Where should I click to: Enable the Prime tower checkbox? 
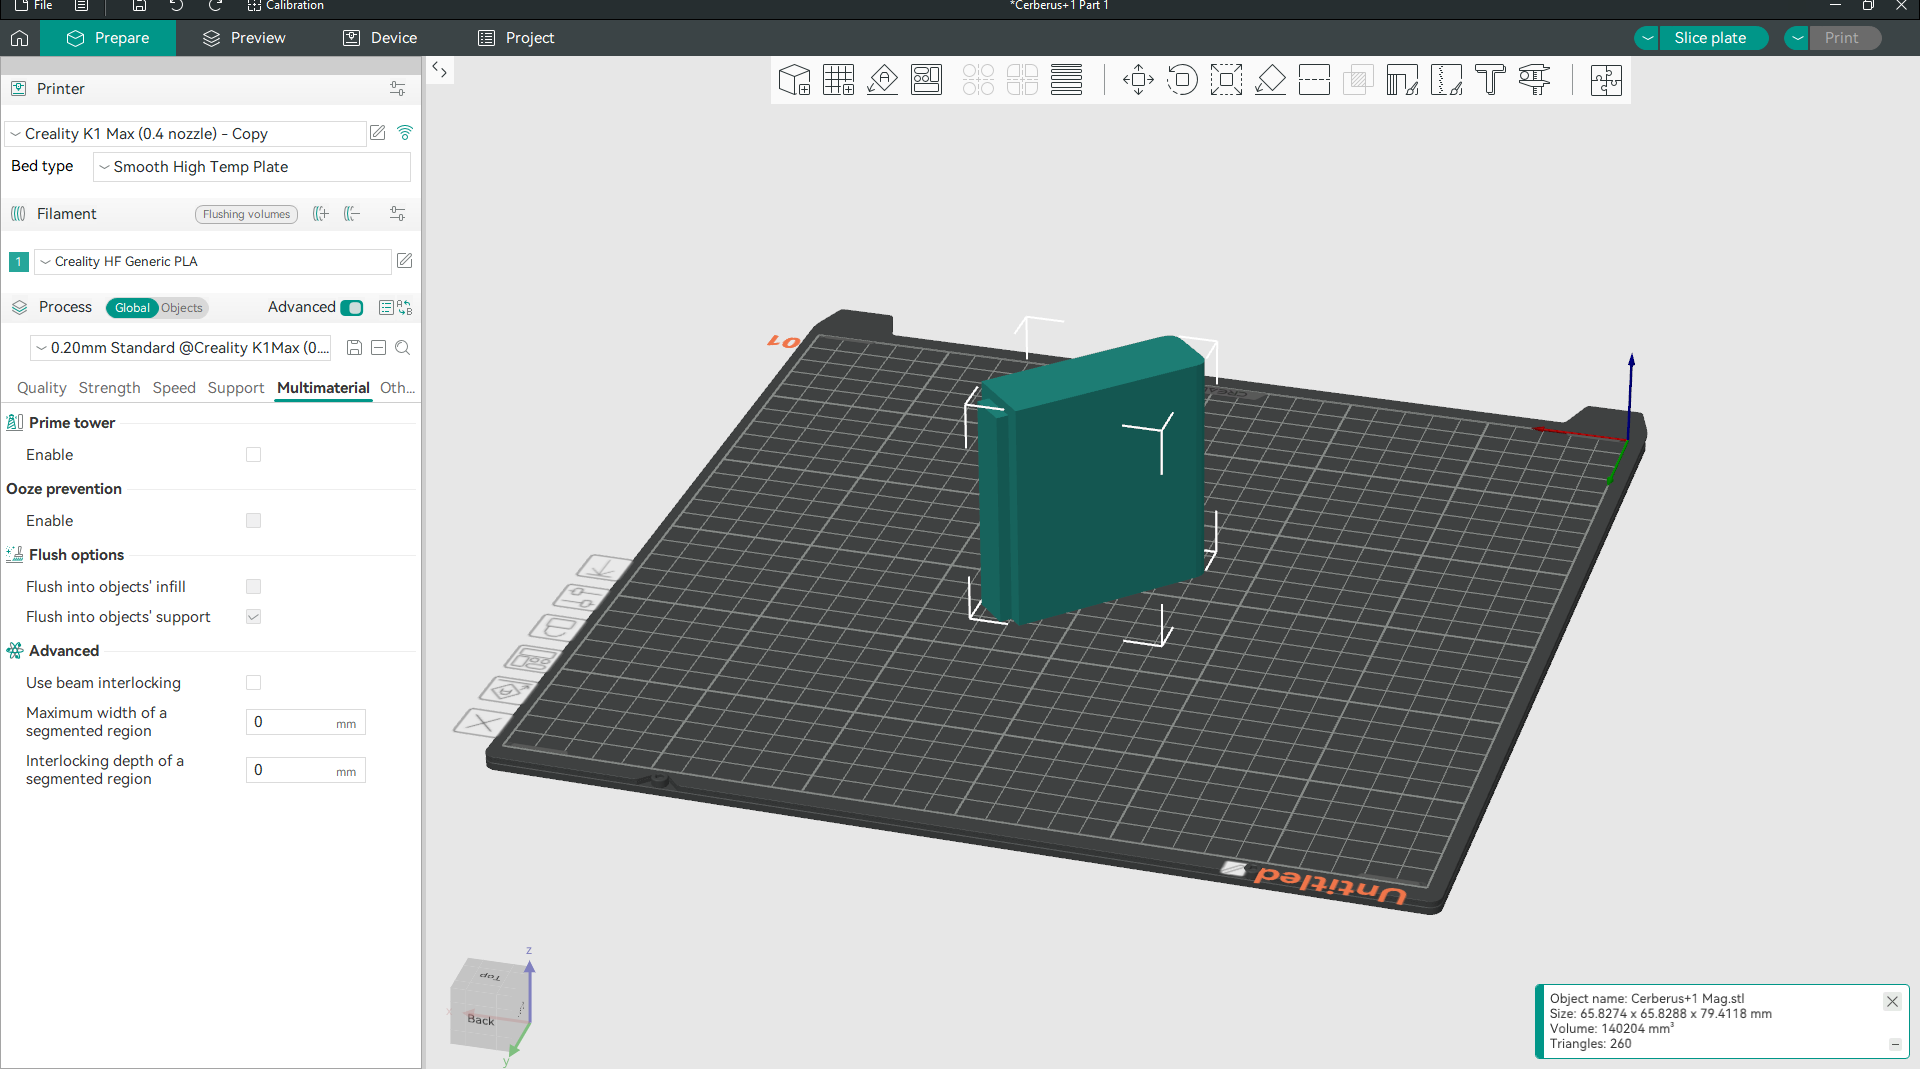point(254,455)
